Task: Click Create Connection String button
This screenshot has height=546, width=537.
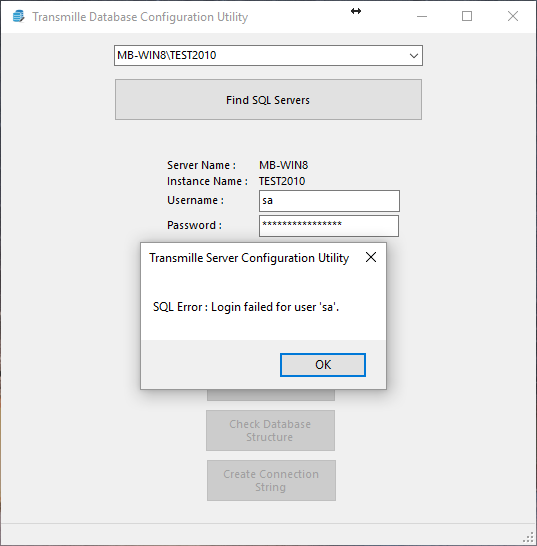Action: 271,481
